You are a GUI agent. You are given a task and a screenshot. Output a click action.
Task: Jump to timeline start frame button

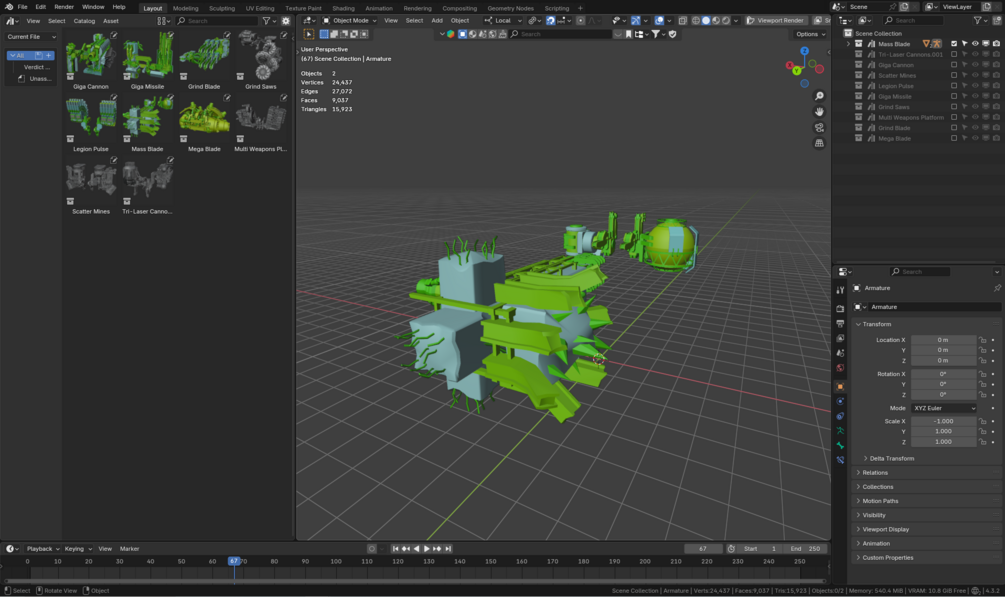pyautogui.click(x=395, y=549)
